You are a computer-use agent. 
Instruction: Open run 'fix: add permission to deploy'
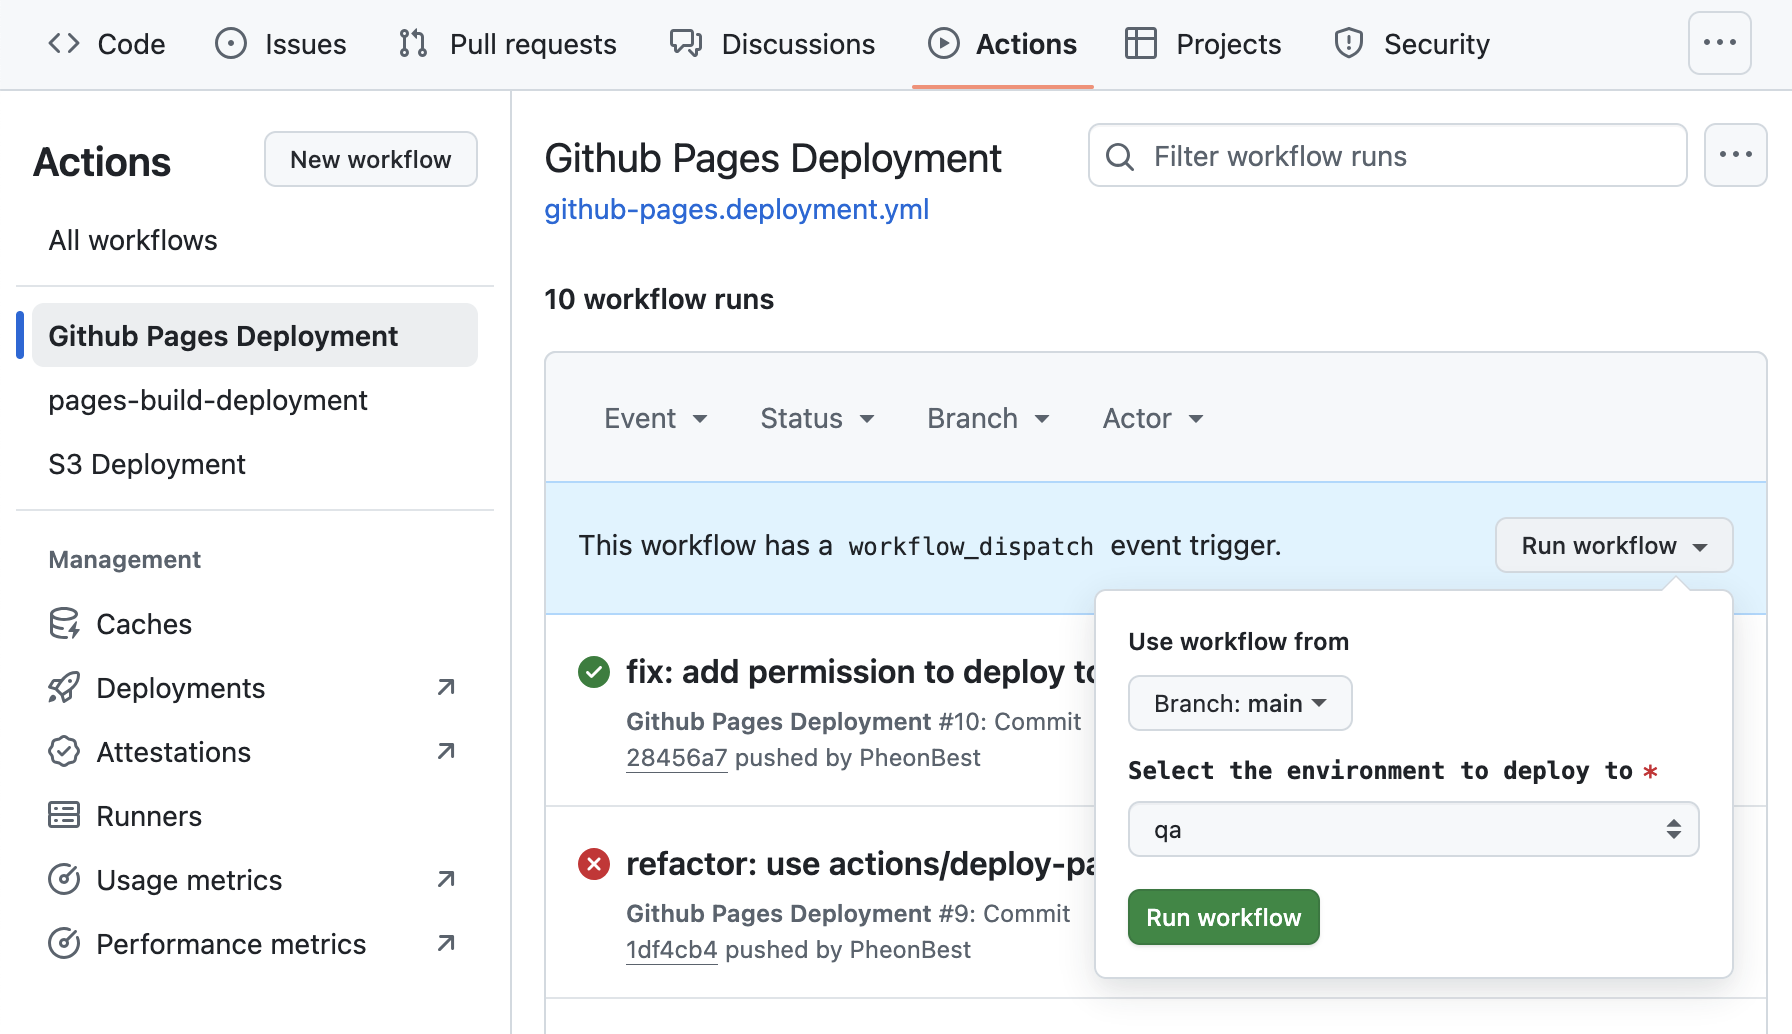[x=860, y=672]
